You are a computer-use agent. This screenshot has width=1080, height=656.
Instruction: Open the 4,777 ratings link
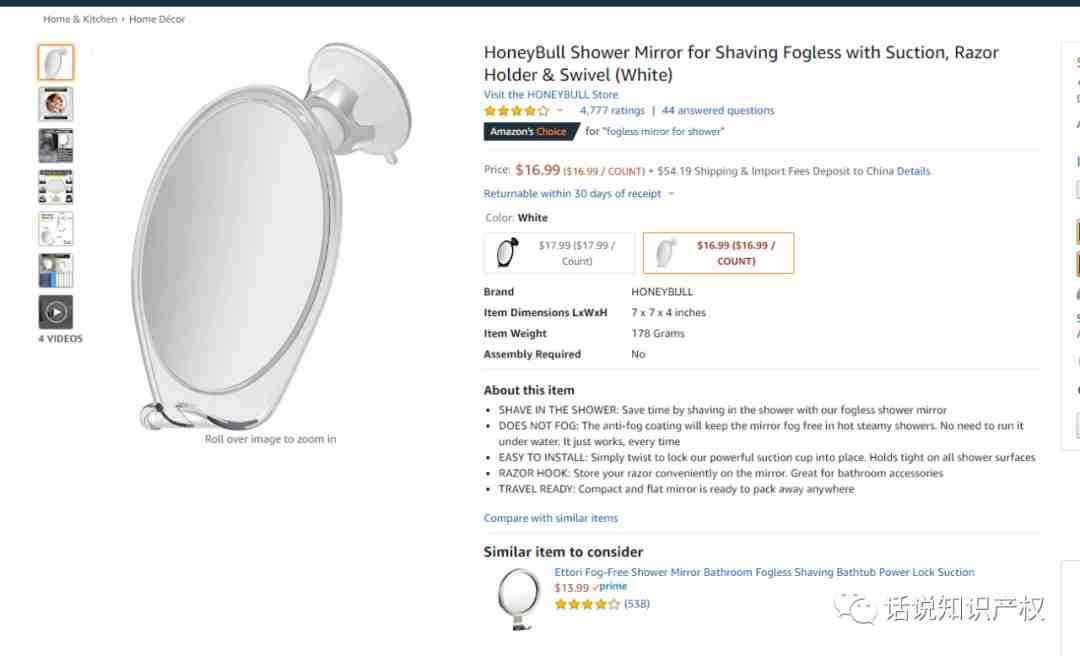[612, 110]
